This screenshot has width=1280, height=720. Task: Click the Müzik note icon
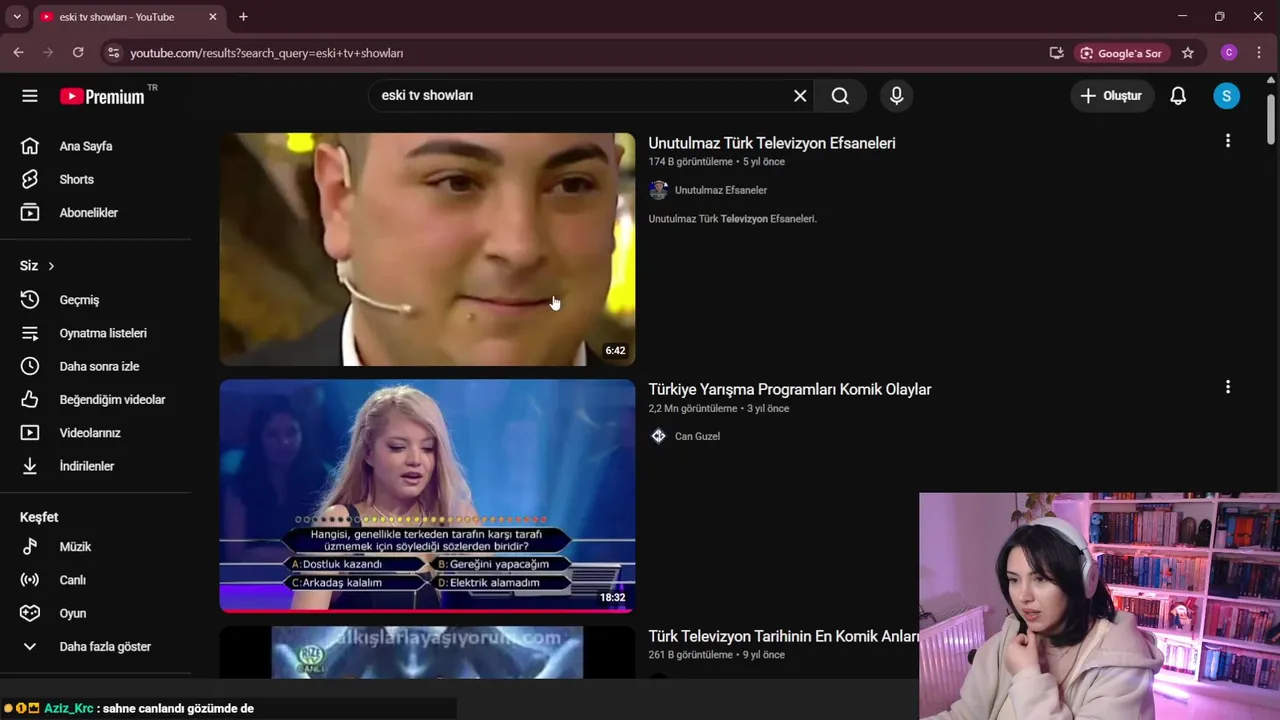[x=30, y=547]
